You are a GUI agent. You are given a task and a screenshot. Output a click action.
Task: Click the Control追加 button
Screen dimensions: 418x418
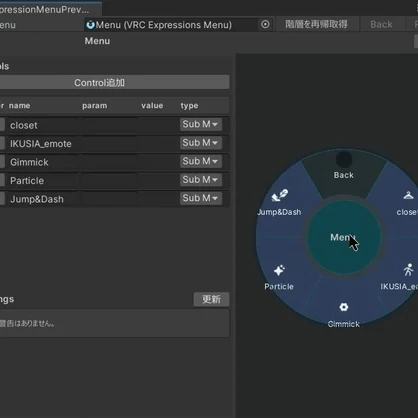coord(100,82)
